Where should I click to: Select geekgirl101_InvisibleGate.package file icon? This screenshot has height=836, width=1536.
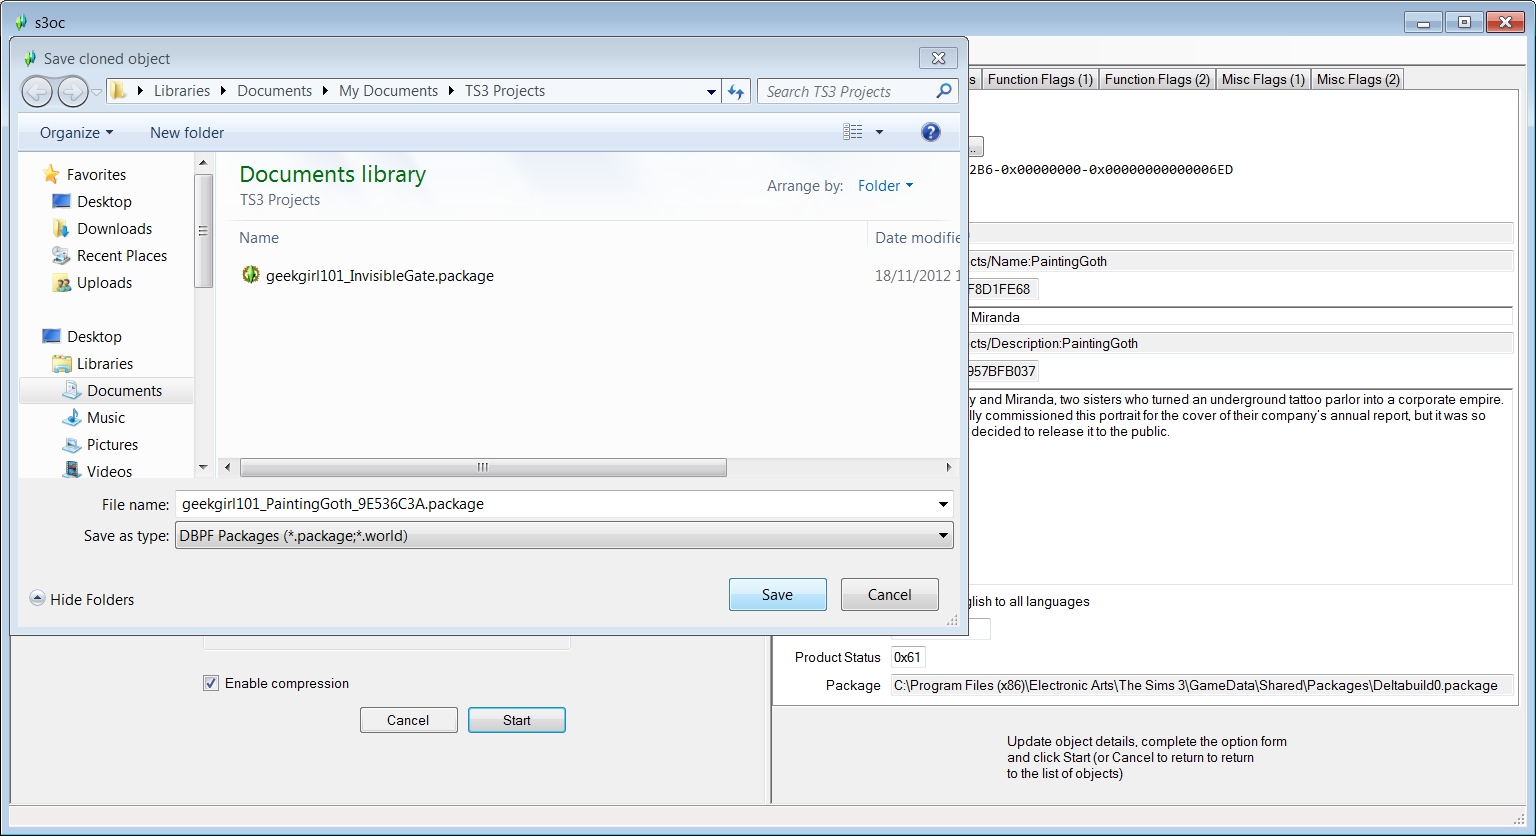click(251, 275)
